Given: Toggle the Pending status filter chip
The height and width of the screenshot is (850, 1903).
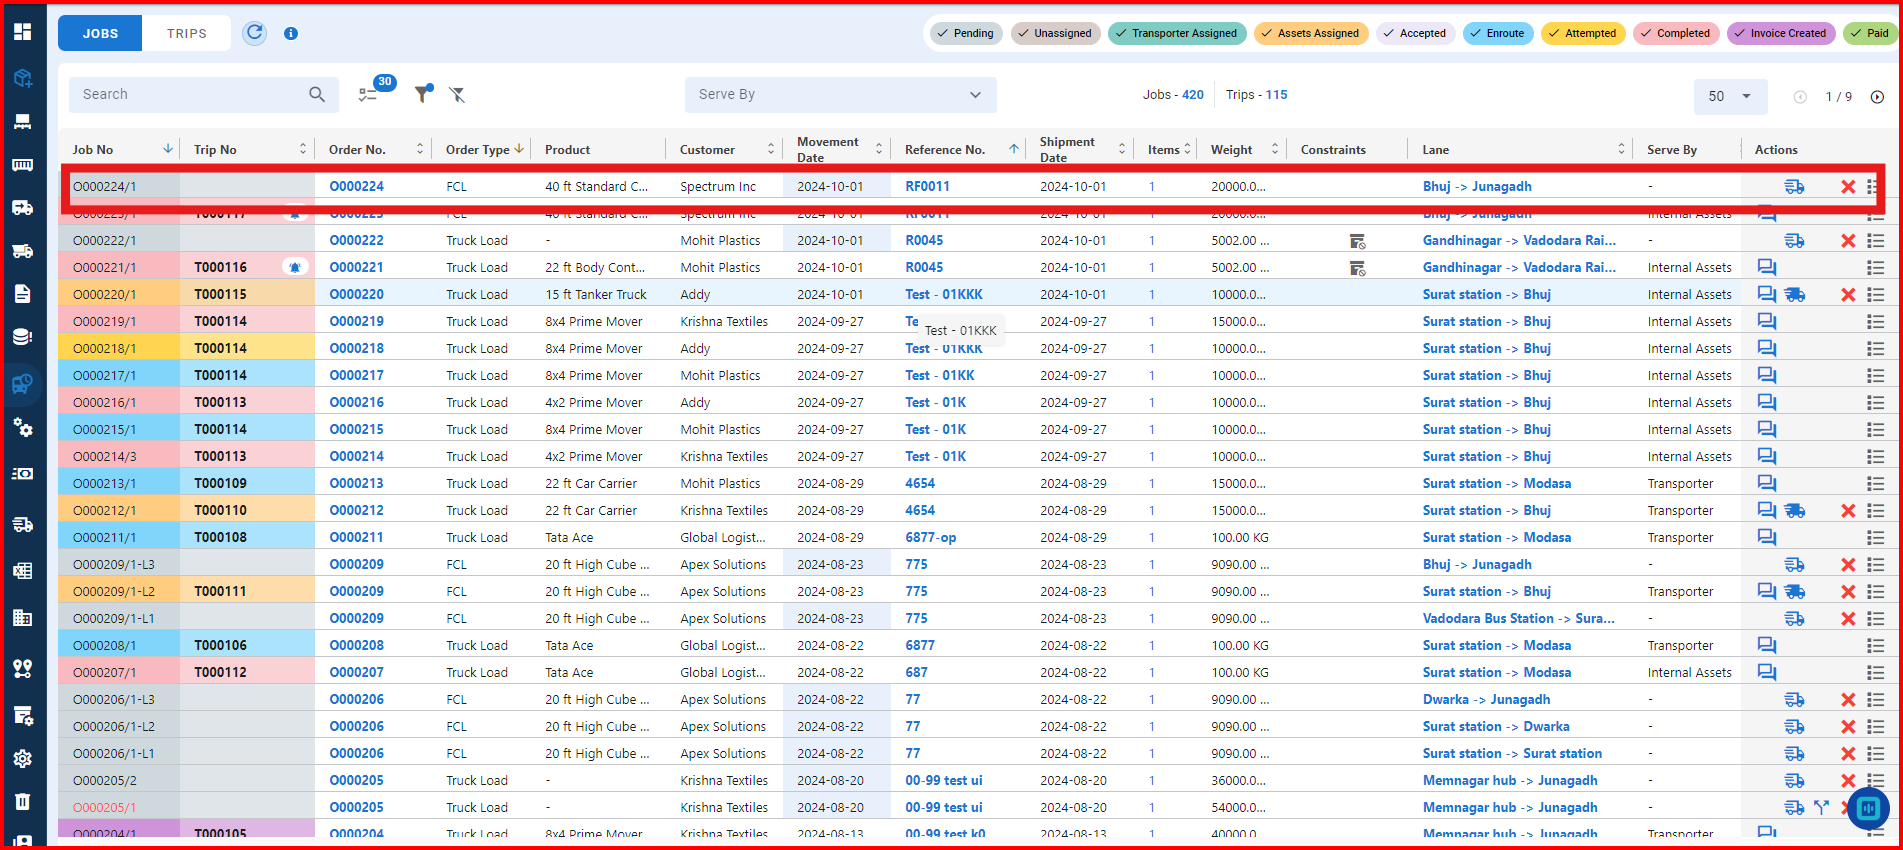Looking at the screenshot, I should pyautogui.click(x=965, y=33).
